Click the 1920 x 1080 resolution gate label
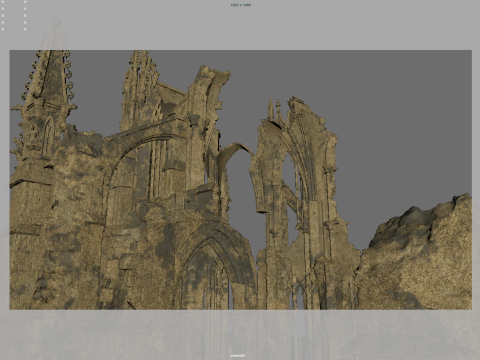The width and height of the screenshot is (480, 360). [240, 5]
